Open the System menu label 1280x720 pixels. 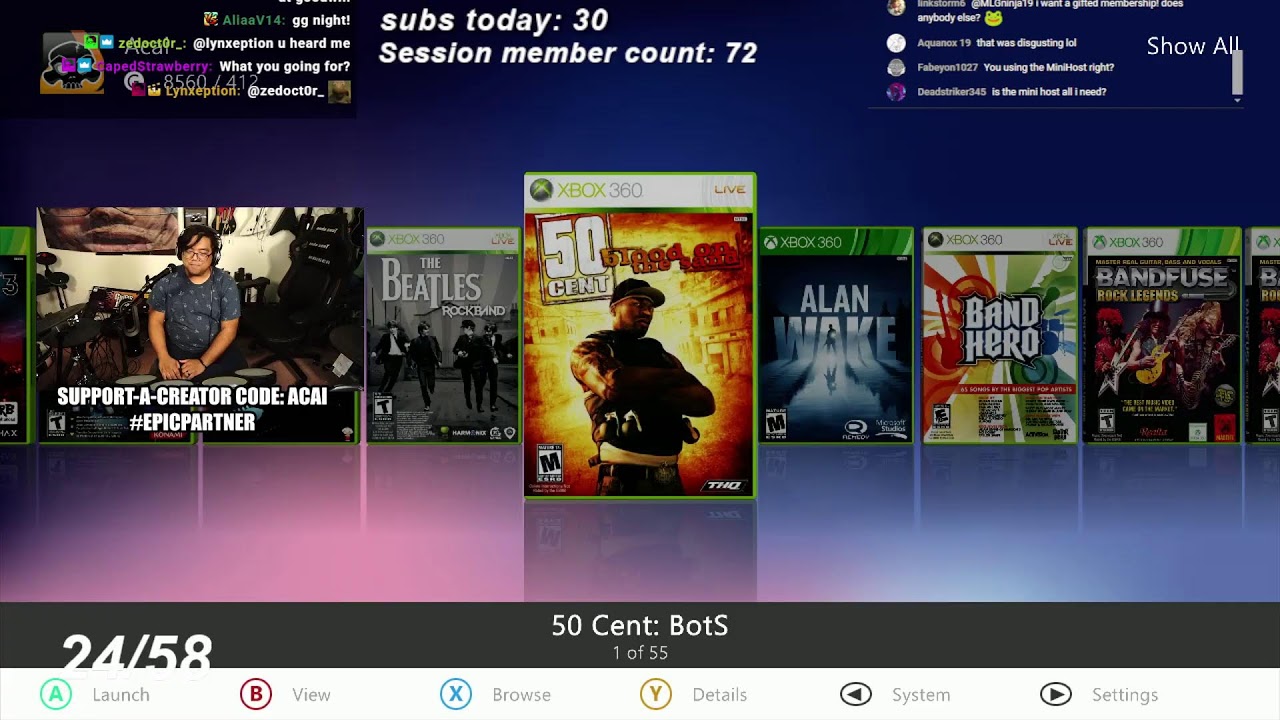921,695
